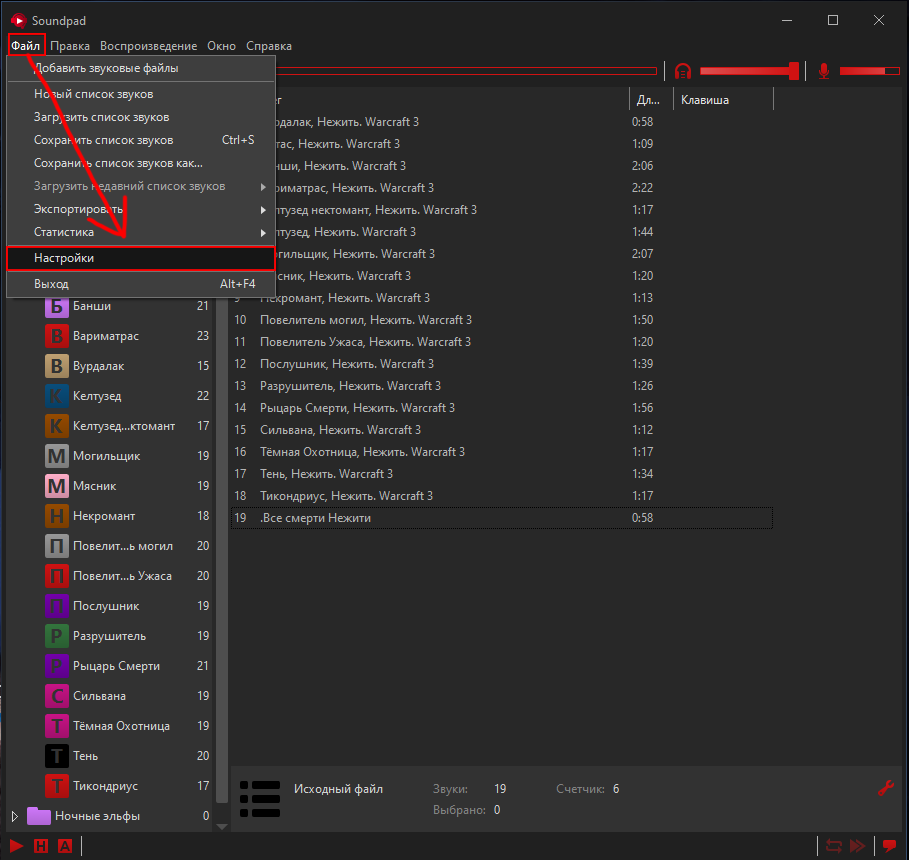Select the Могильщик category icon
909x860 pixels.
(x=57, y=456)
